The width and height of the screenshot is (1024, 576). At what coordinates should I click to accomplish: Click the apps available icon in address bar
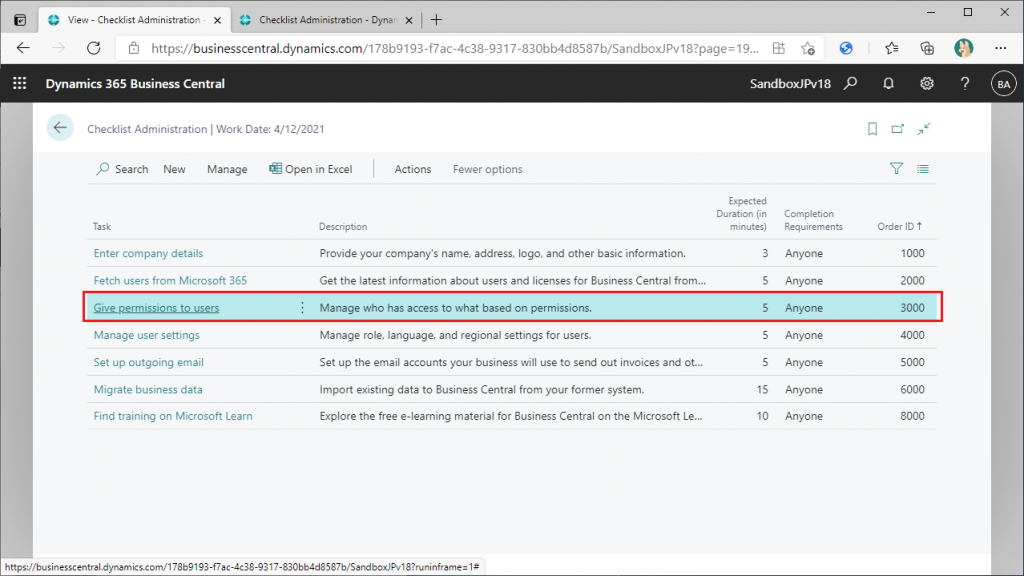pos(778,48)
